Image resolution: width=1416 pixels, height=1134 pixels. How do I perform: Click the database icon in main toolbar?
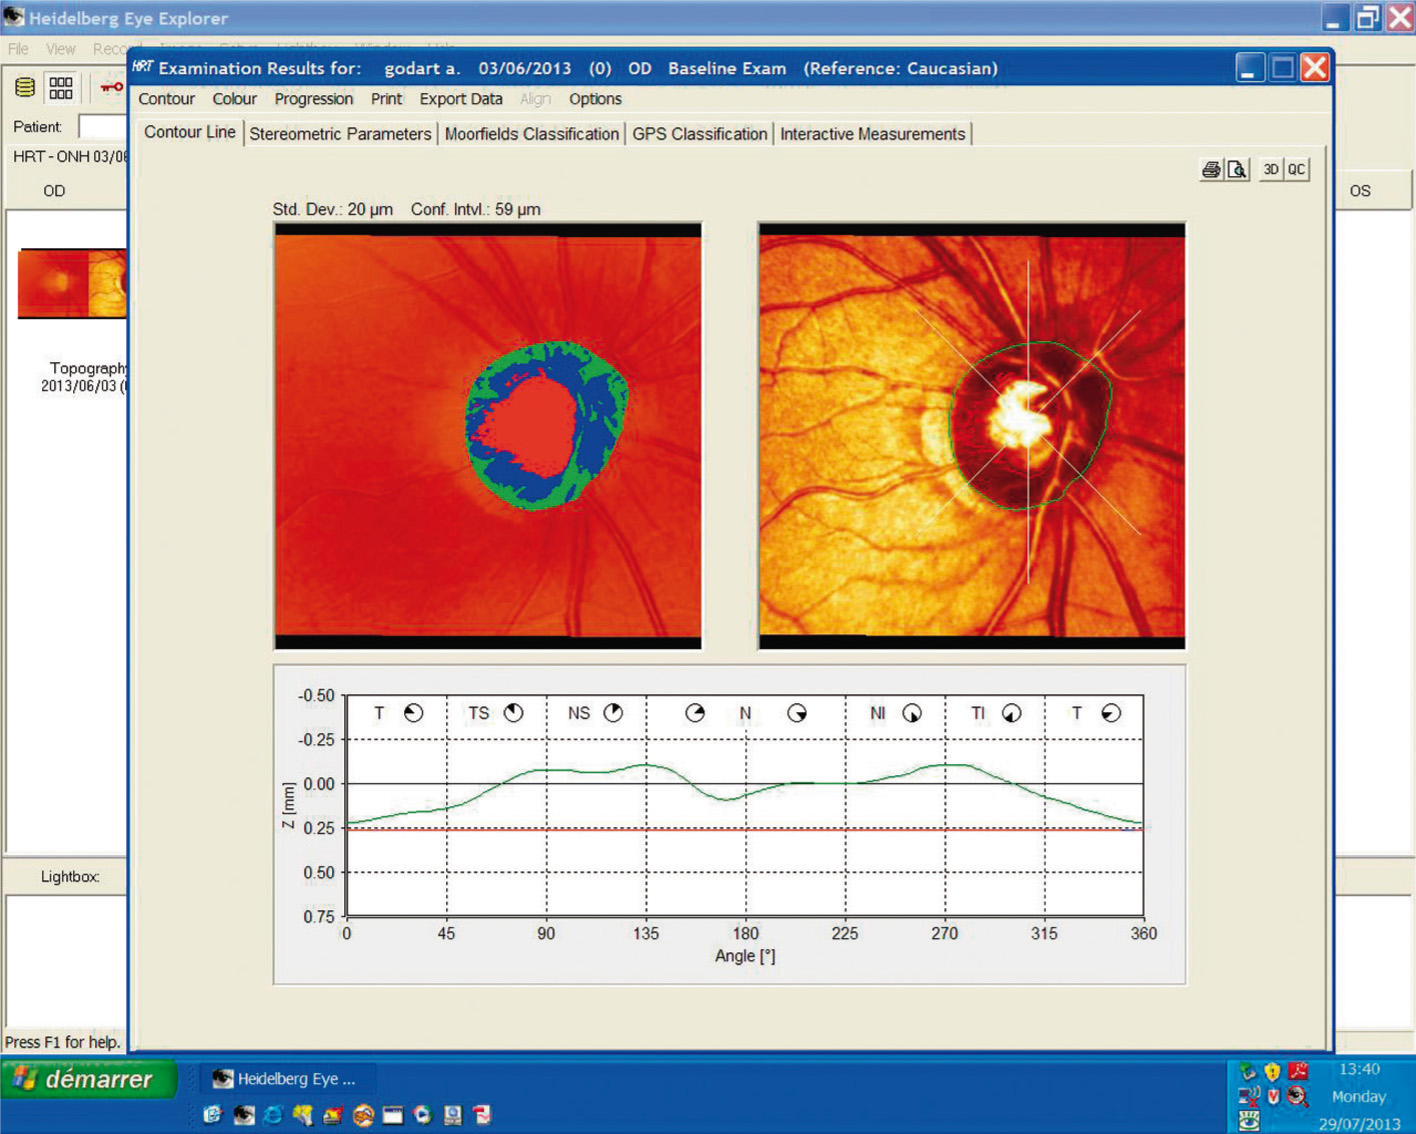coord(25,88)
